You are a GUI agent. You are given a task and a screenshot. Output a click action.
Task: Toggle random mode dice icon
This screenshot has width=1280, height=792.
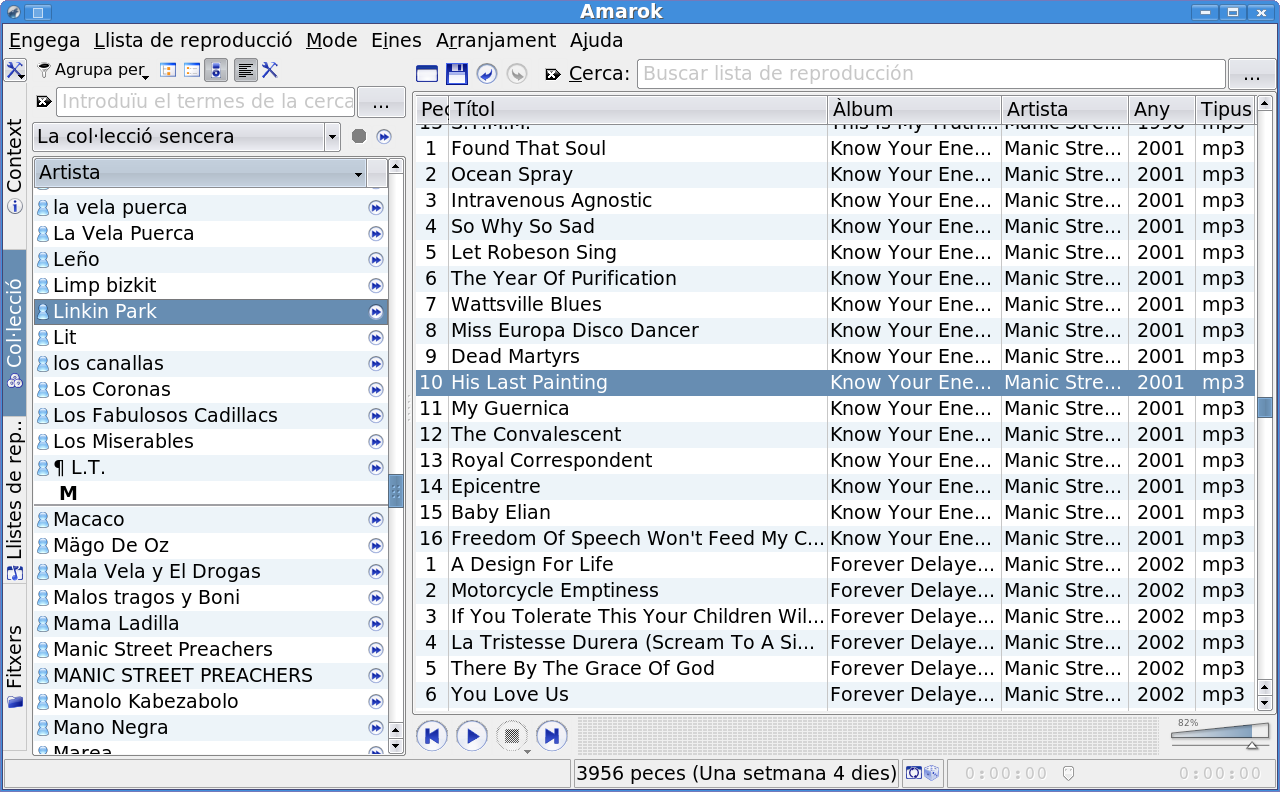(931, 773)
